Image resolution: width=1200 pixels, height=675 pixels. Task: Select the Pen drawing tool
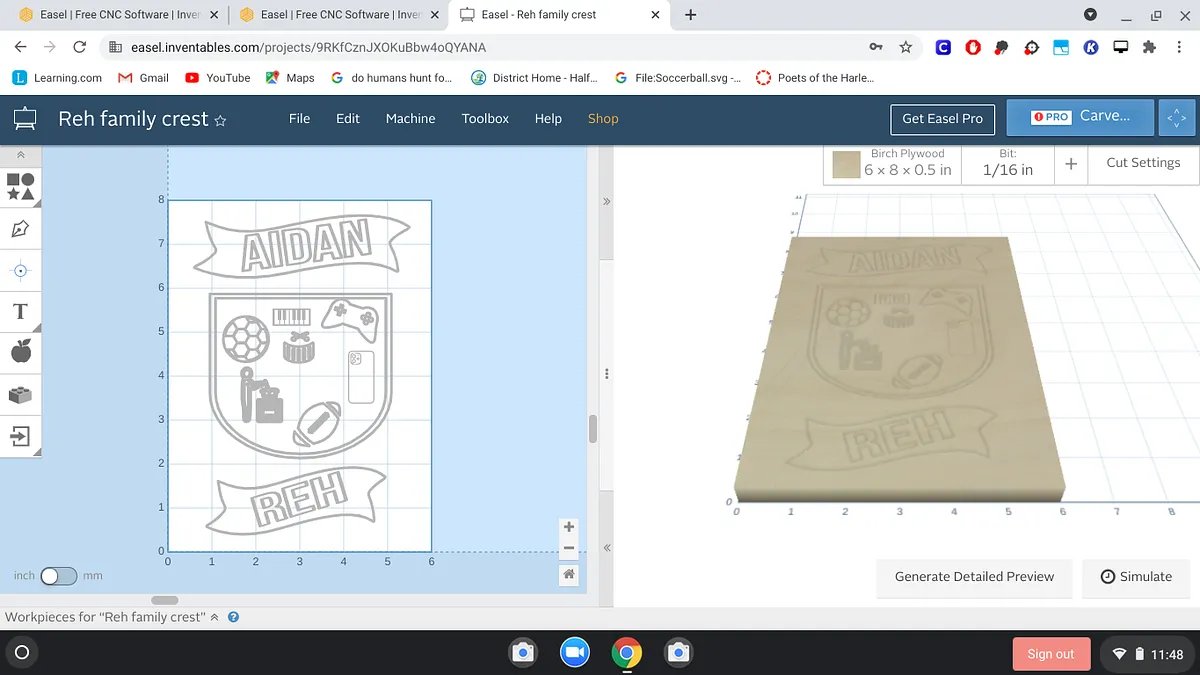click(20, 229)
